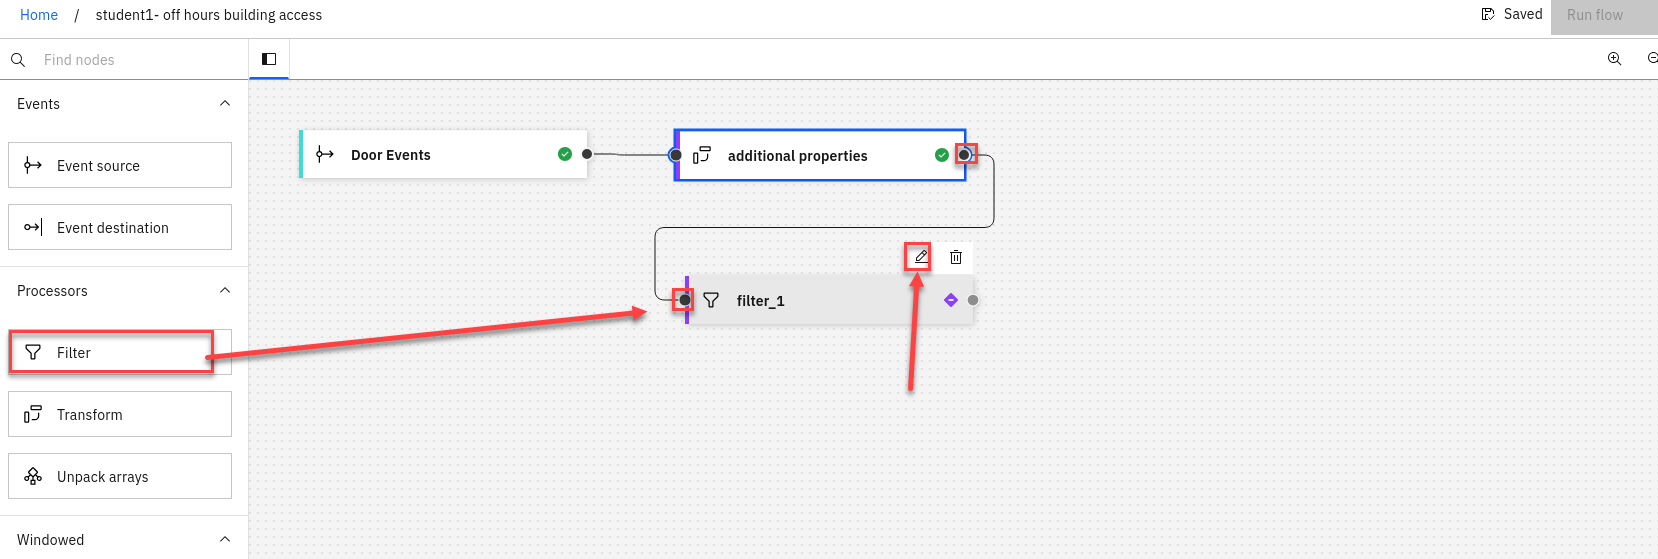Viewport: 1658px width, 559px height.
Task: Toggle the side palette panel icon
Action: coord(269,59)
